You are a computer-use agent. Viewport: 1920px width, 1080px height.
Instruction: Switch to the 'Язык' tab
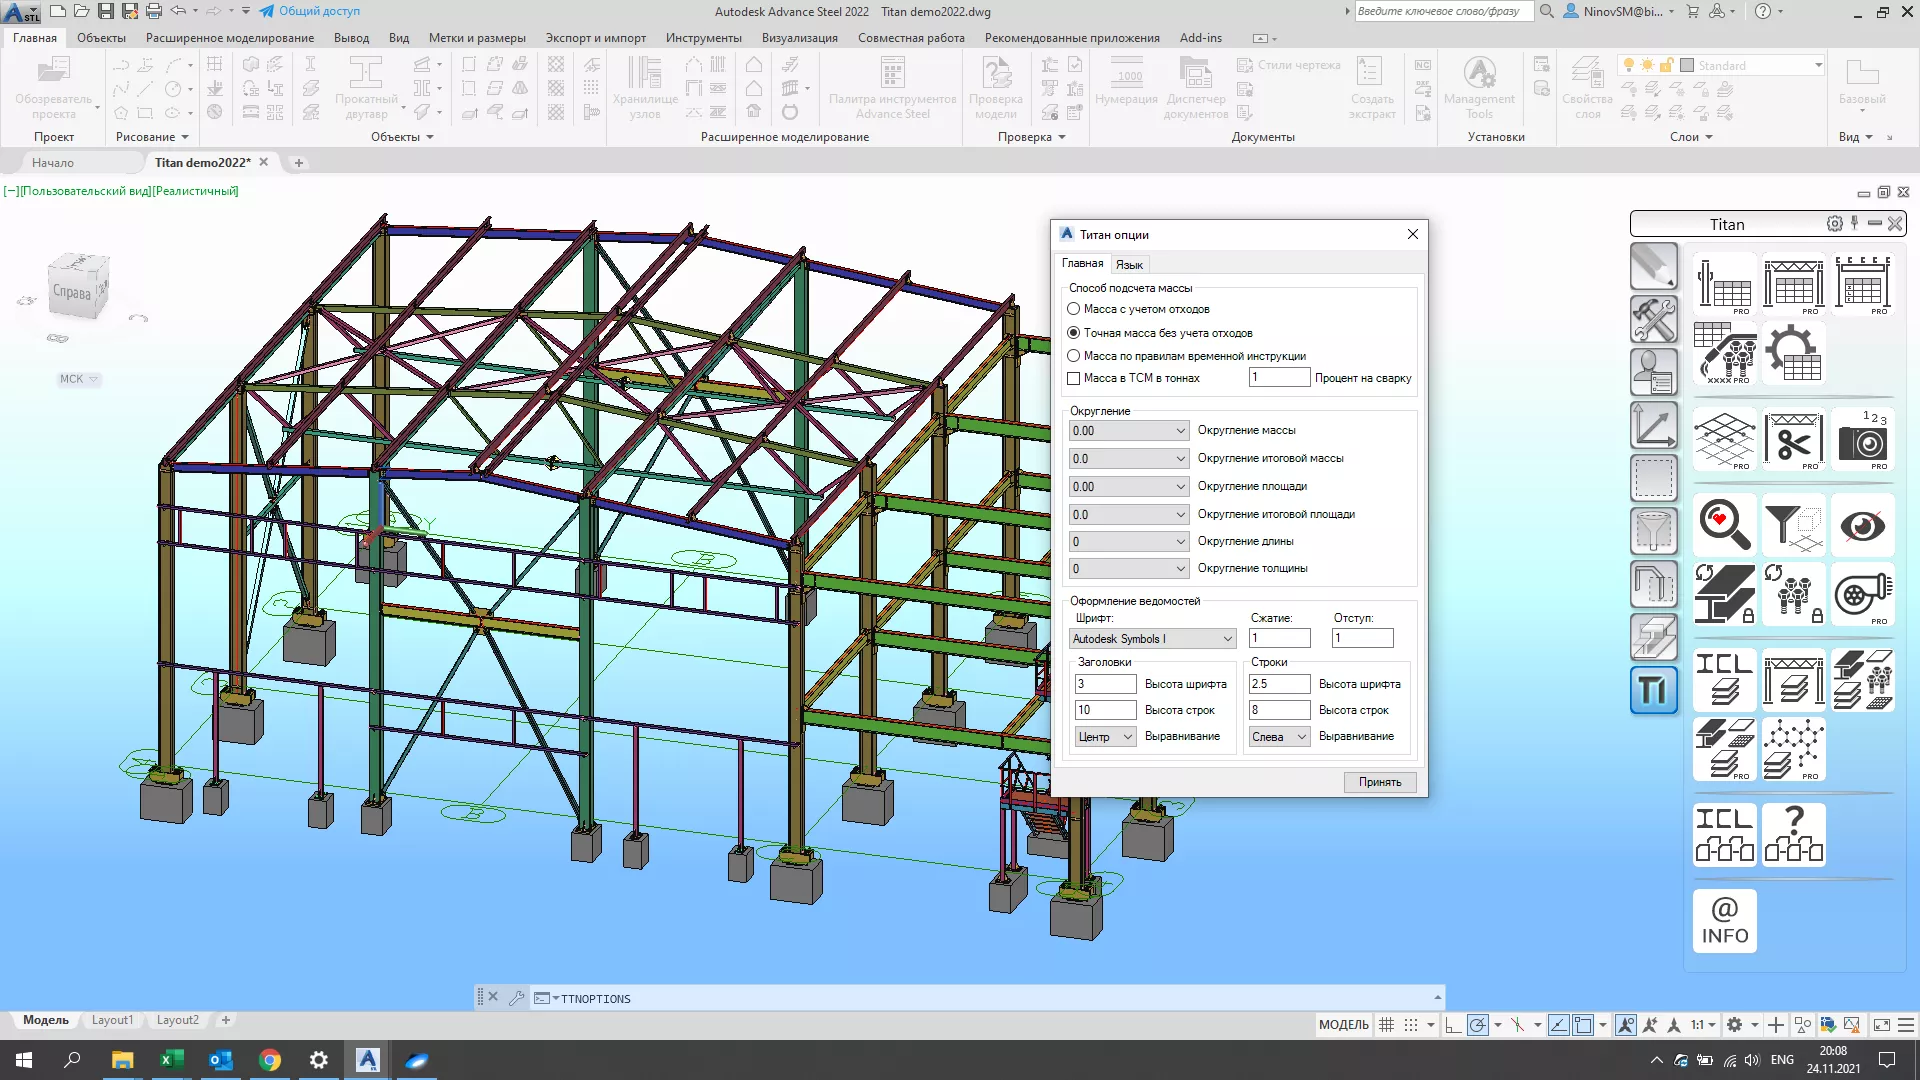1129,265
